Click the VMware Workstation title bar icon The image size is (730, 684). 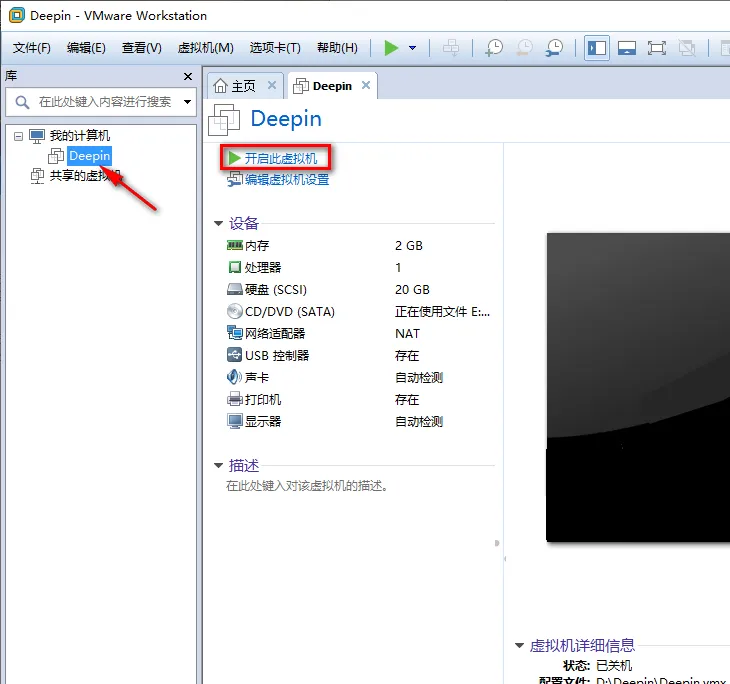tap(17, 15)
